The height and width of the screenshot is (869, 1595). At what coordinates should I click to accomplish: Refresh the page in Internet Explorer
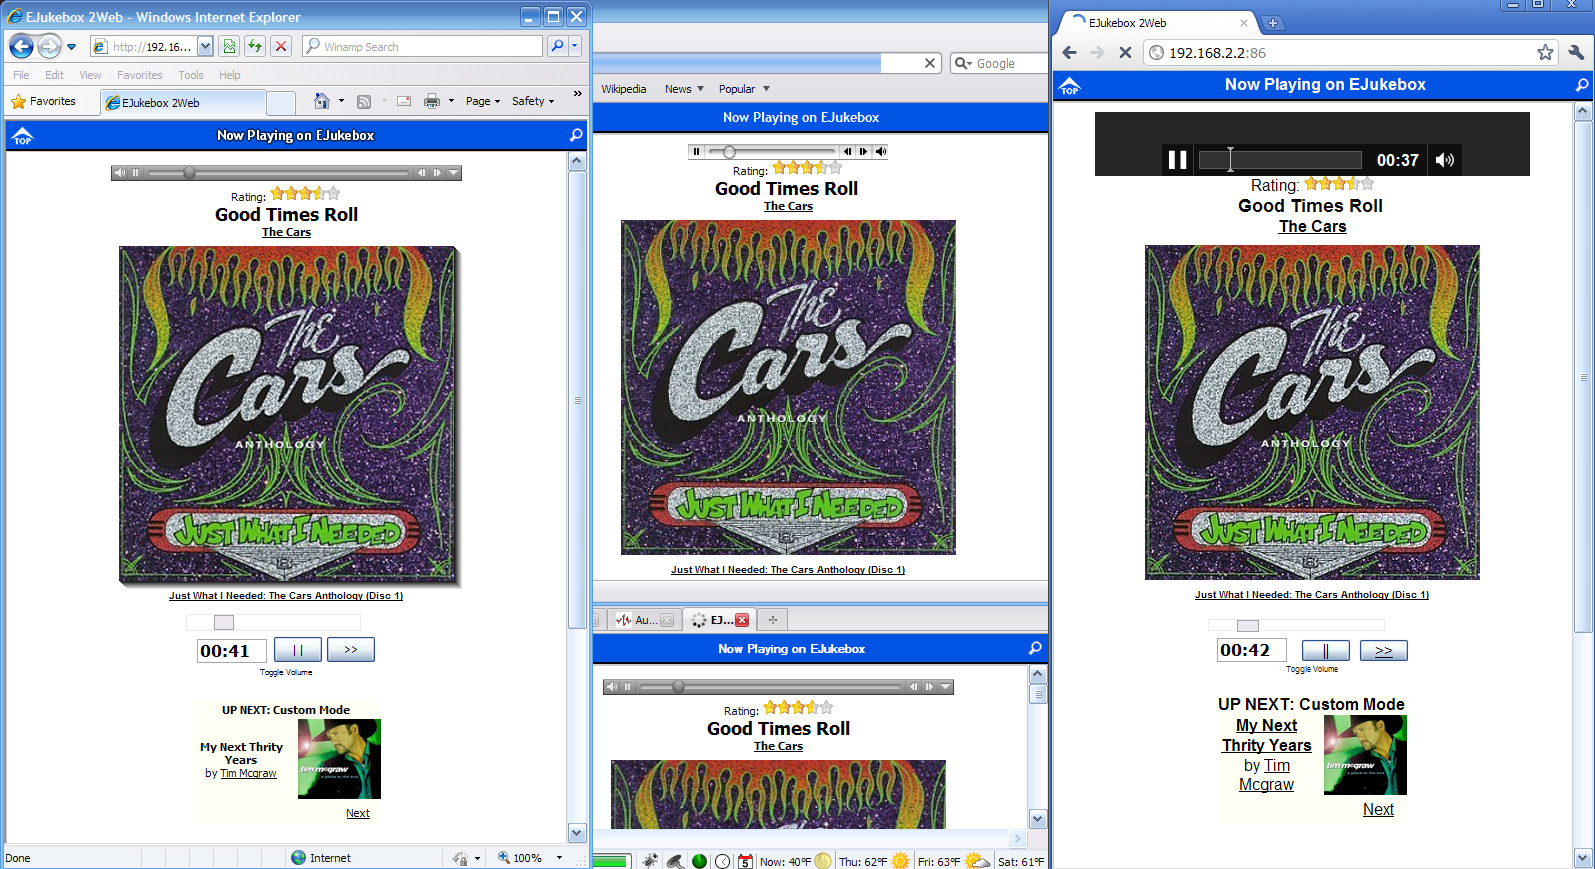point(256,46)
